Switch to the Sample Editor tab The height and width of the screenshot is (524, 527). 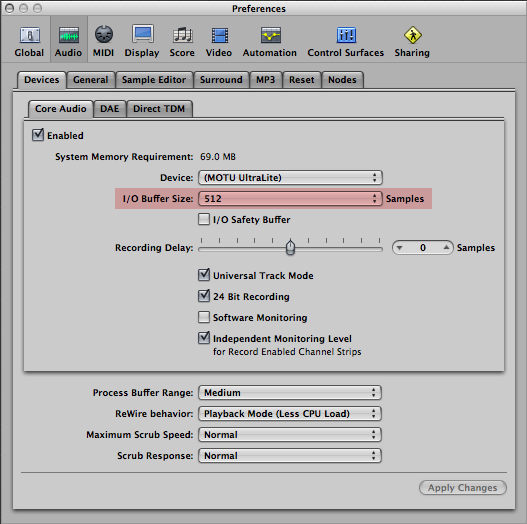(154, 80)
